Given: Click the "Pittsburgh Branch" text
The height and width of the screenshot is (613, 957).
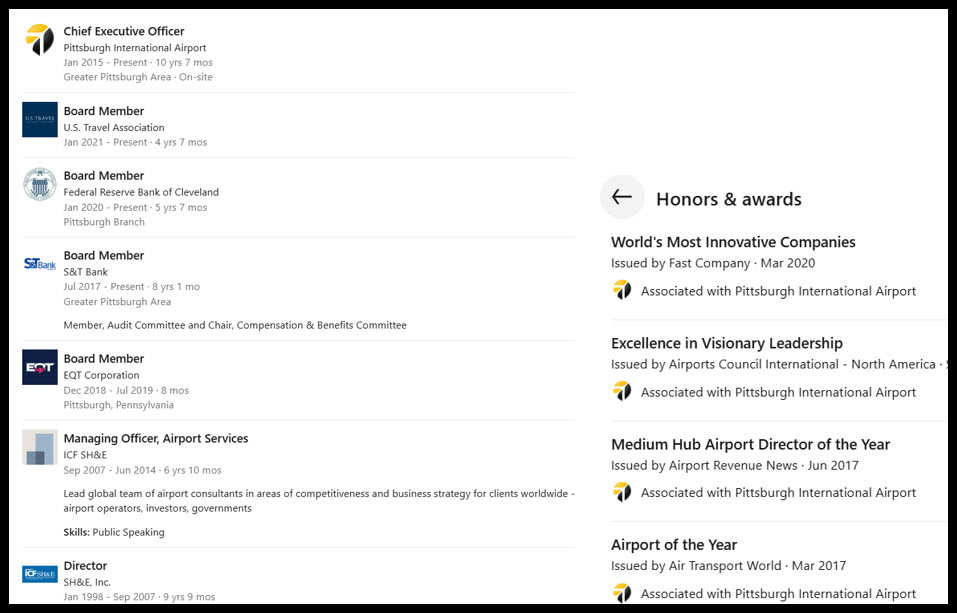Looking at the screenshot, I should point(104,222).
